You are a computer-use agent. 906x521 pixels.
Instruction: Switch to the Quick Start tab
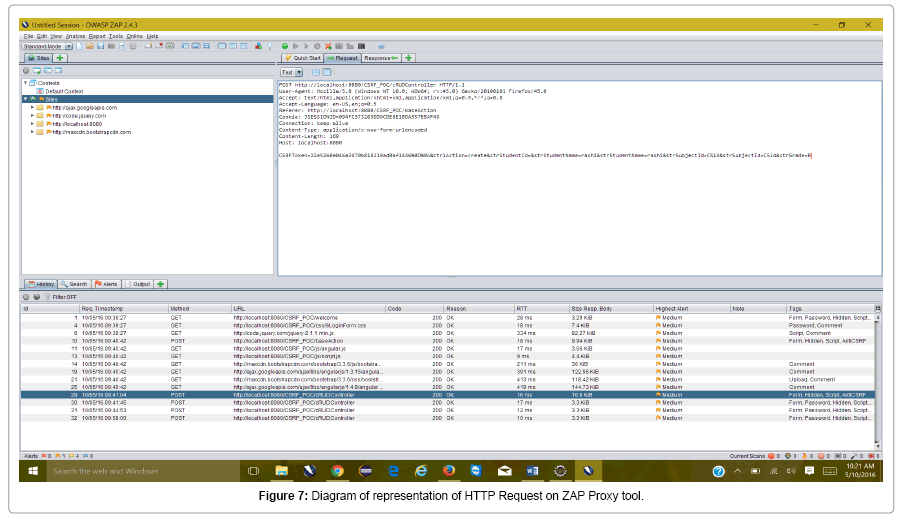click(x=302, y=58)
